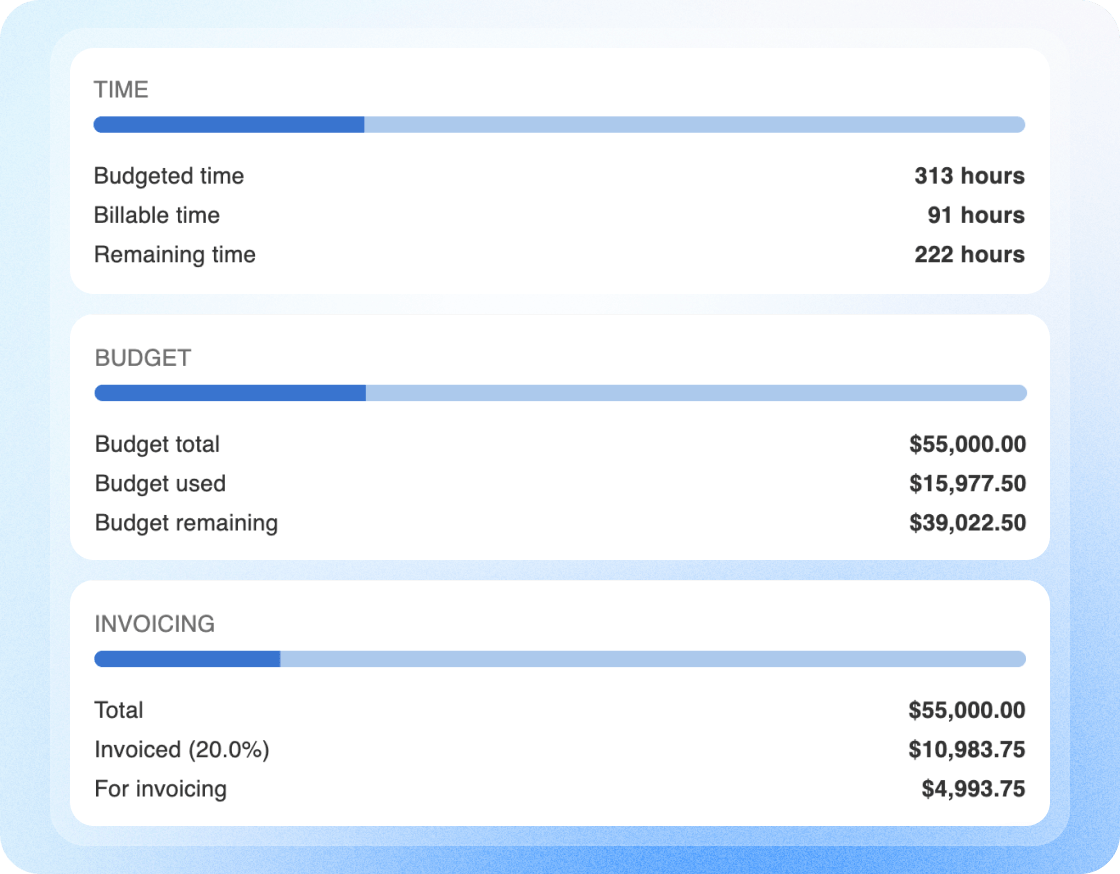Screen dimensions: 1120x874
Task: Click the 222 hours value
Action: tap(969, 254)
